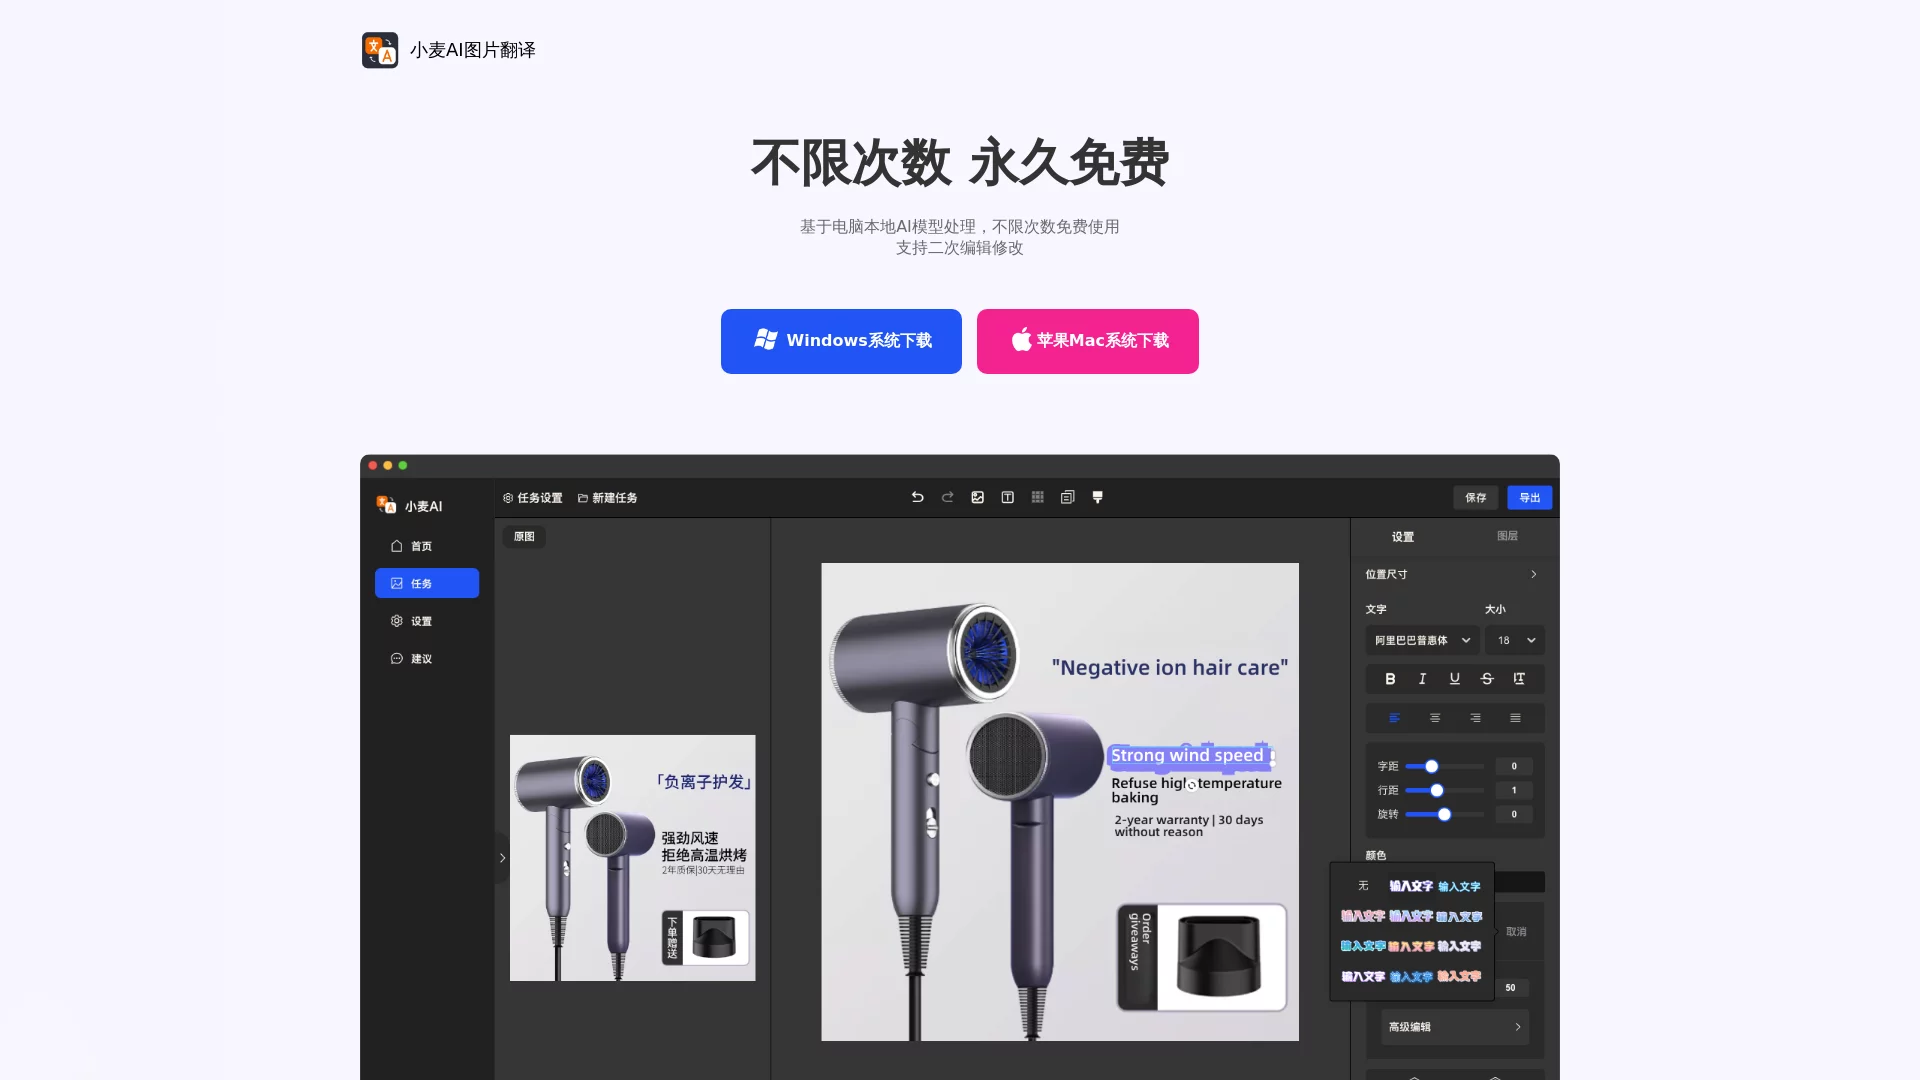Click the Windows系统下载 download button
The width and height of the screenshot is (1920, 1080).
coord(841,341)
